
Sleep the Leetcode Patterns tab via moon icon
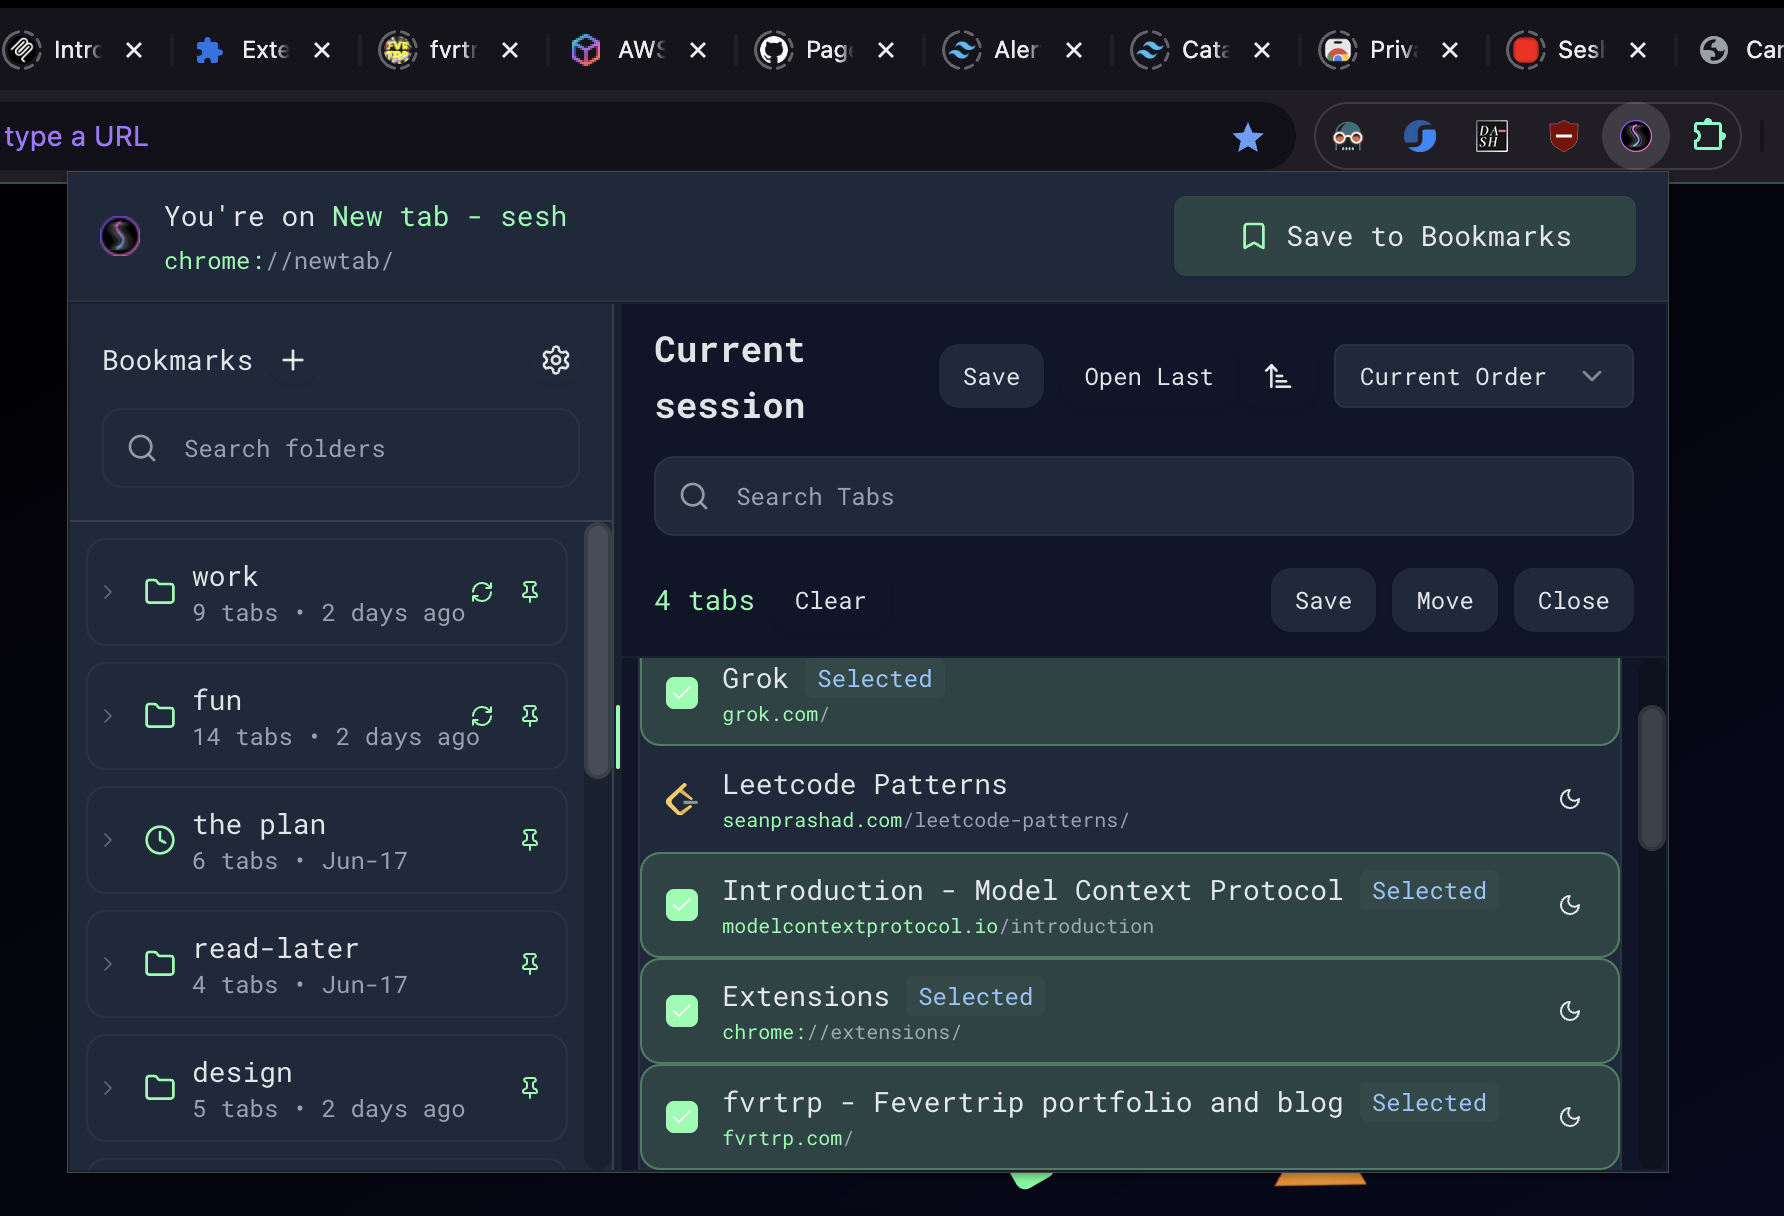[x=1570, y=799]
